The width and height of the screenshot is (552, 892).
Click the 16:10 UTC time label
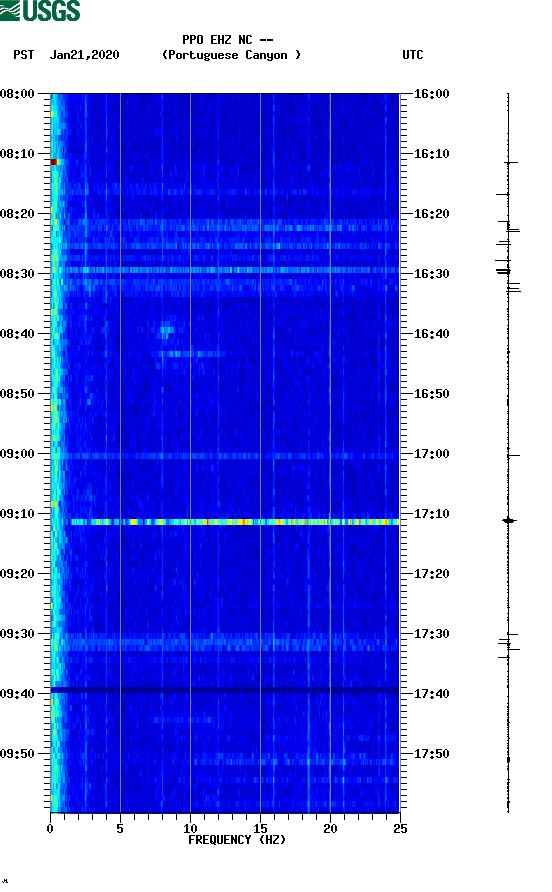pos(431,154)
